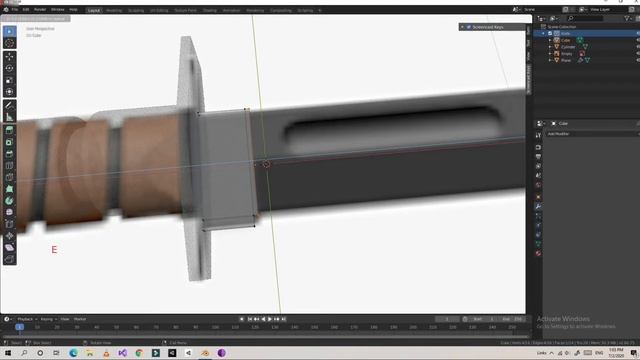This screenshot has width=640, height=360.
Task: Open the Object properties tab
Action: tap(538, 197)
